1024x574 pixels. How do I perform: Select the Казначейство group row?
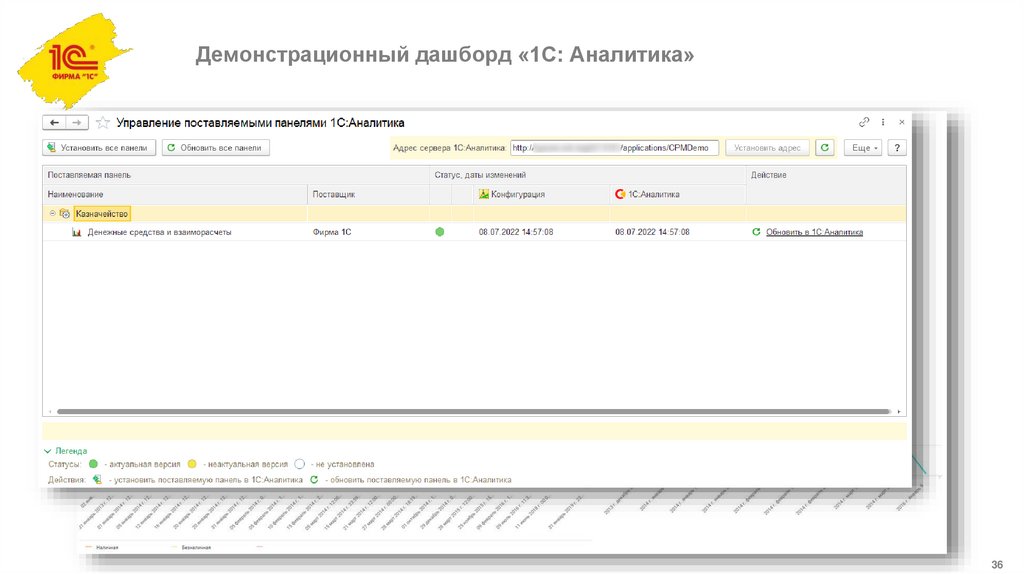pyautogui.click(x=474, y=214)
